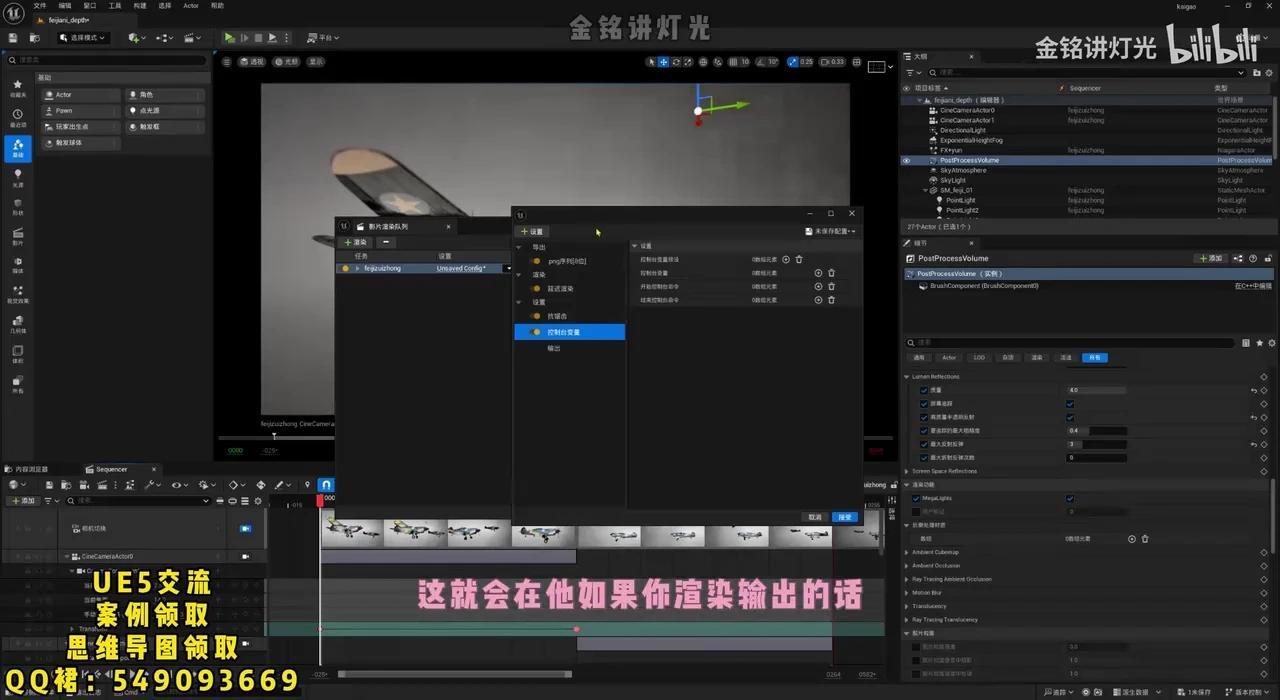Click the blue Accept button in dialog
The width and height of the screenshot is (1280, 700).
(x=845, y=517)
